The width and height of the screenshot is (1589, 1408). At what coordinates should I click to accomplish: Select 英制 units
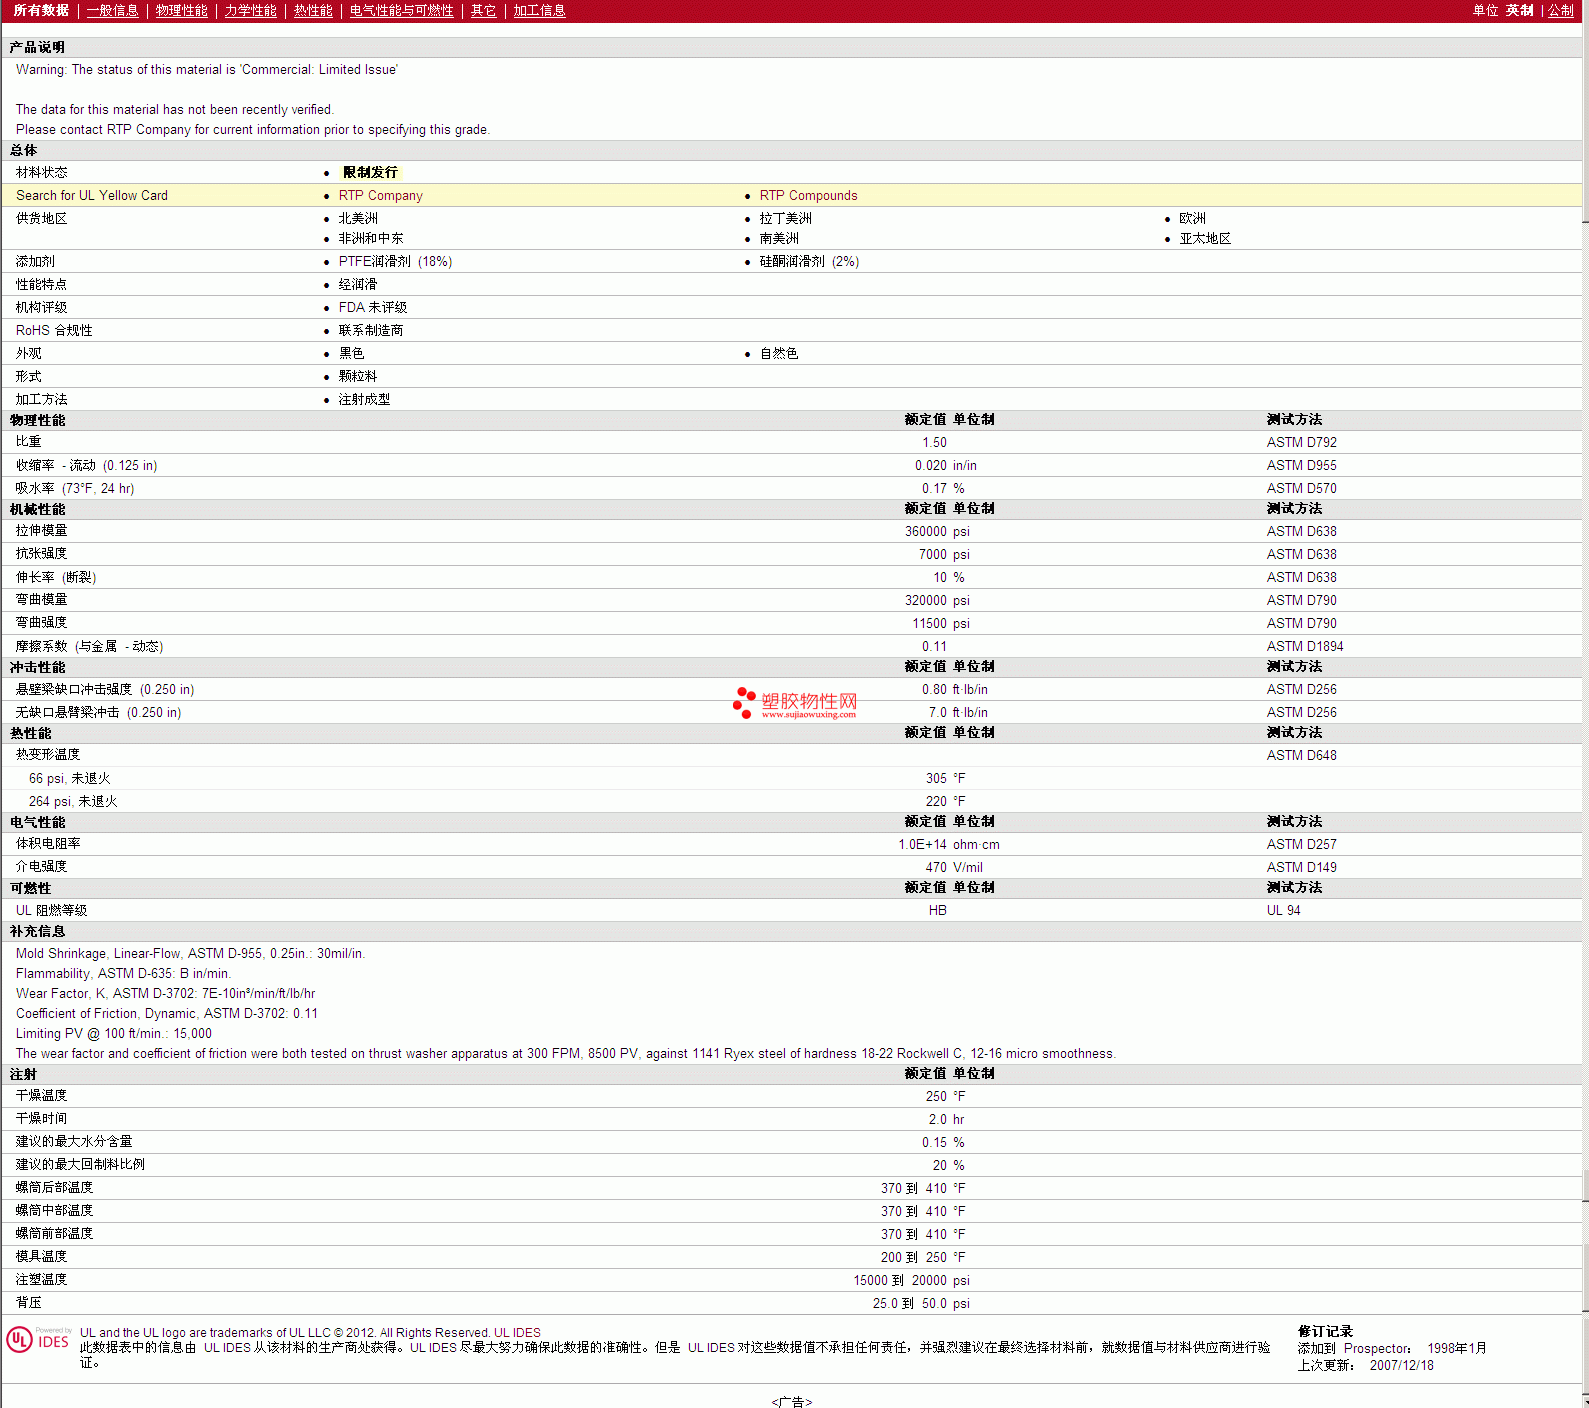click(1520, 11)
